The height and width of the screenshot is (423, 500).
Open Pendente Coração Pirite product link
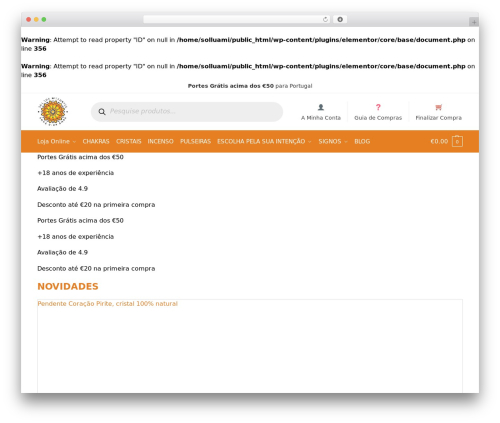107,304
